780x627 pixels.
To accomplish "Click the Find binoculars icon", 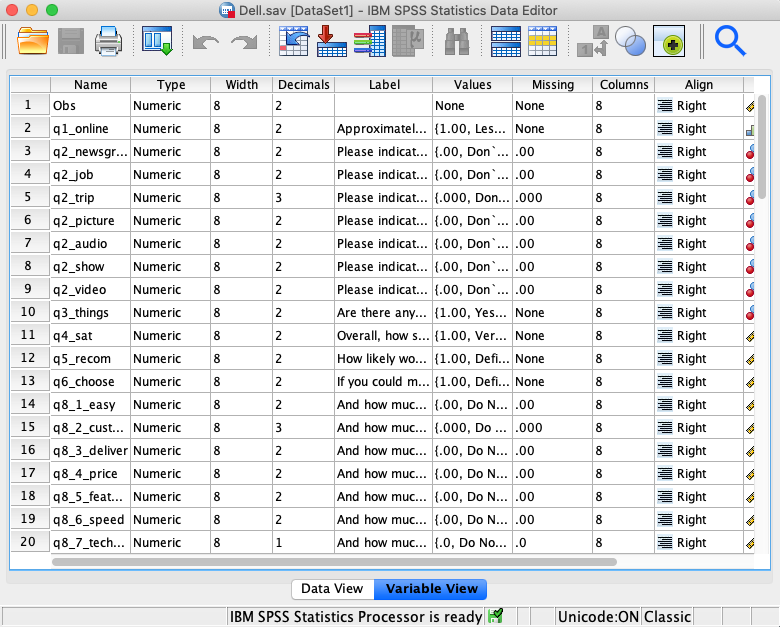I will [457, 41].
